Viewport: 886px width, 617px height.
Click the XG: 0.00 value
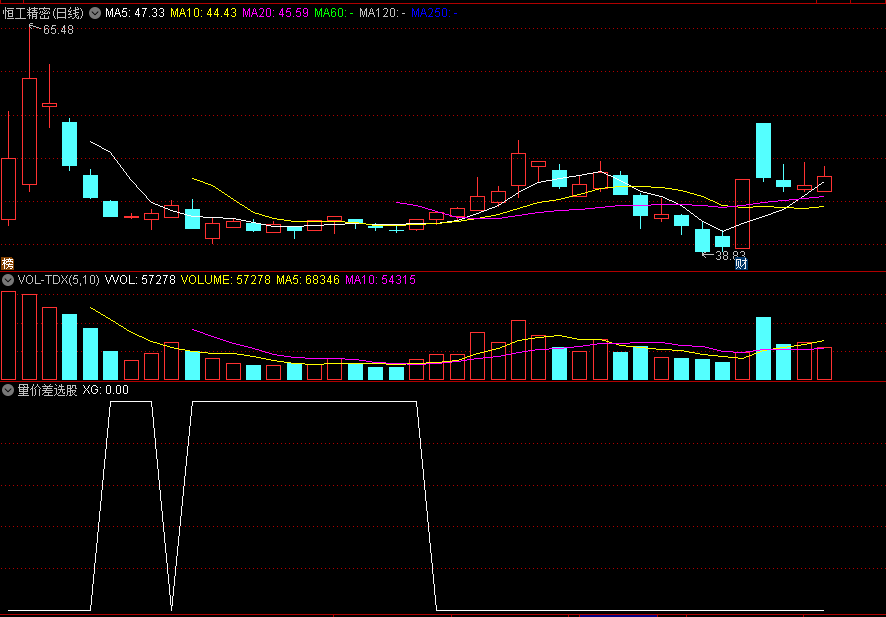point(106,390)
